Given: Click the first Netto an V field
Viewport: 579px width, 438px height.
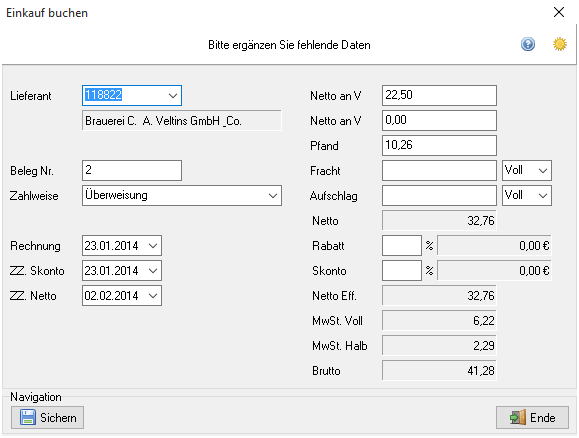Looking at the screenshot, I should pos(439,95).
